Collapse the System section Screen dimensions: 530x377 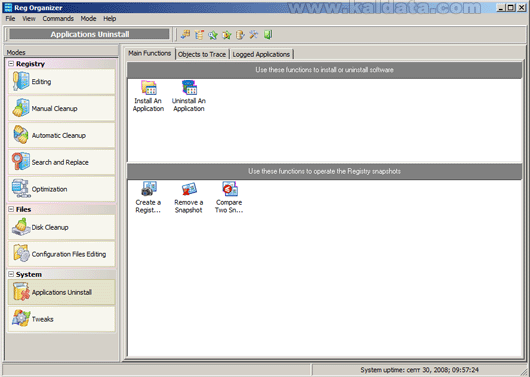(x=11, y=274)
